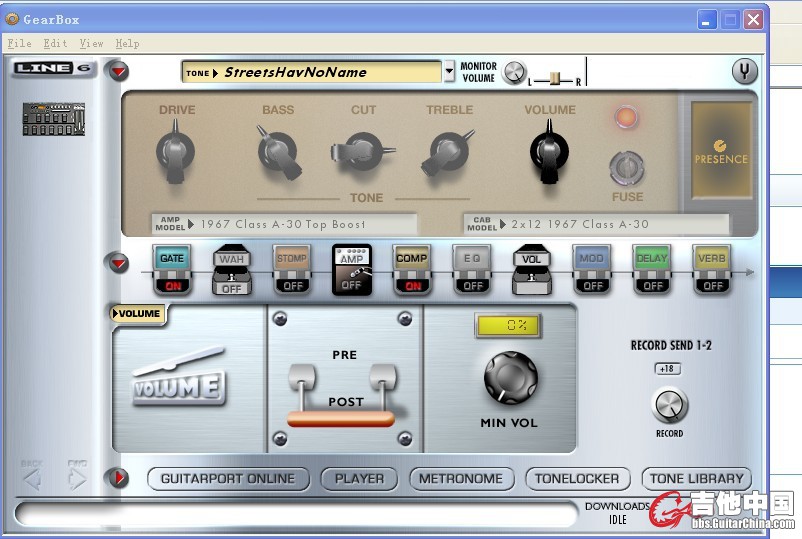Expand the bottom browser panel red arrow
This screenshot has height=539, width=802.
(x=118, y=478)
